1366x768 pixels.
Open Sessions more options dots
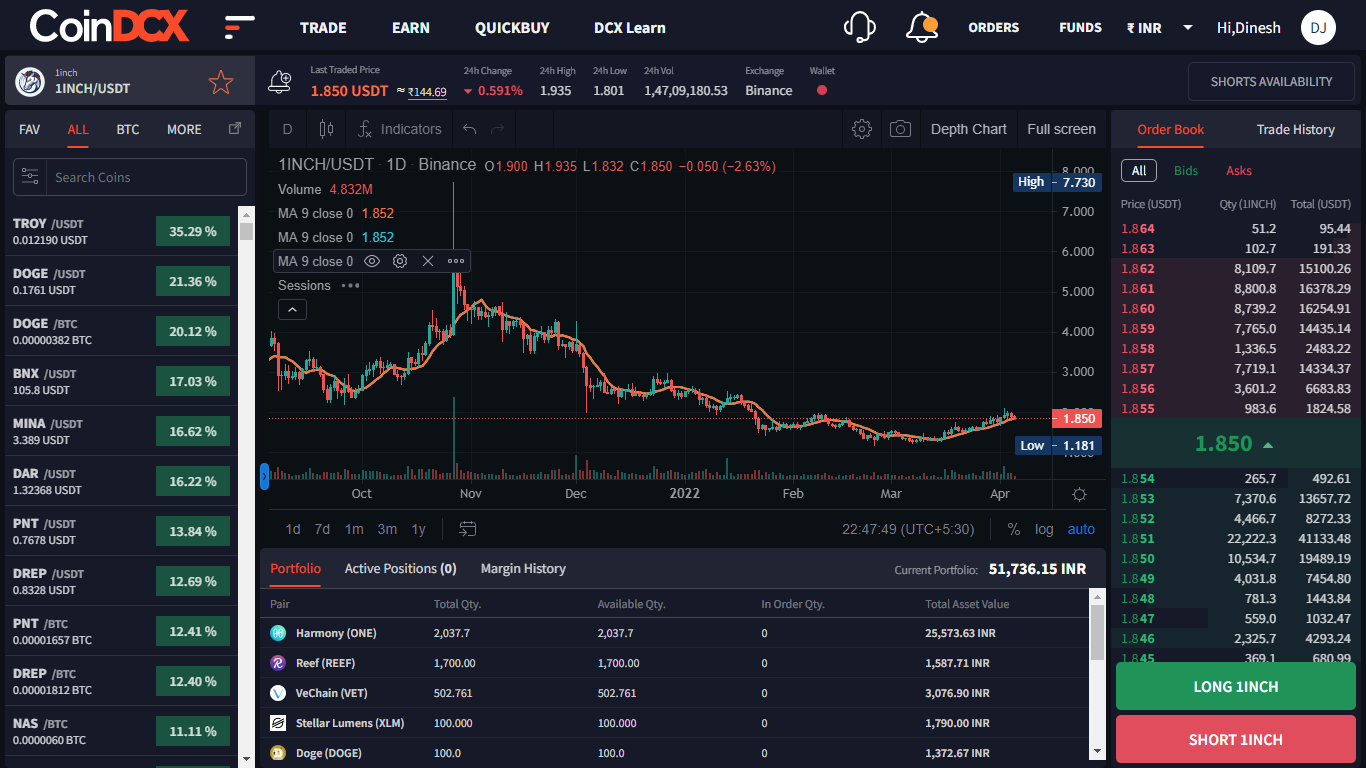tap(350, 285)
